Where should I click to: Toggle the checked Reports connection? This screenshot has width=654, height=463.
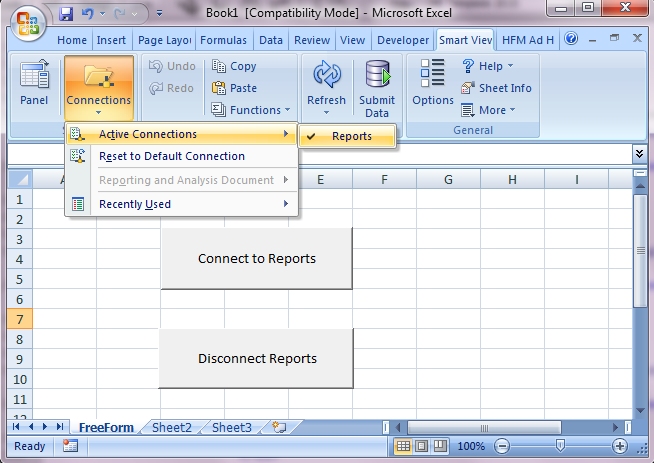click(347, 136)
